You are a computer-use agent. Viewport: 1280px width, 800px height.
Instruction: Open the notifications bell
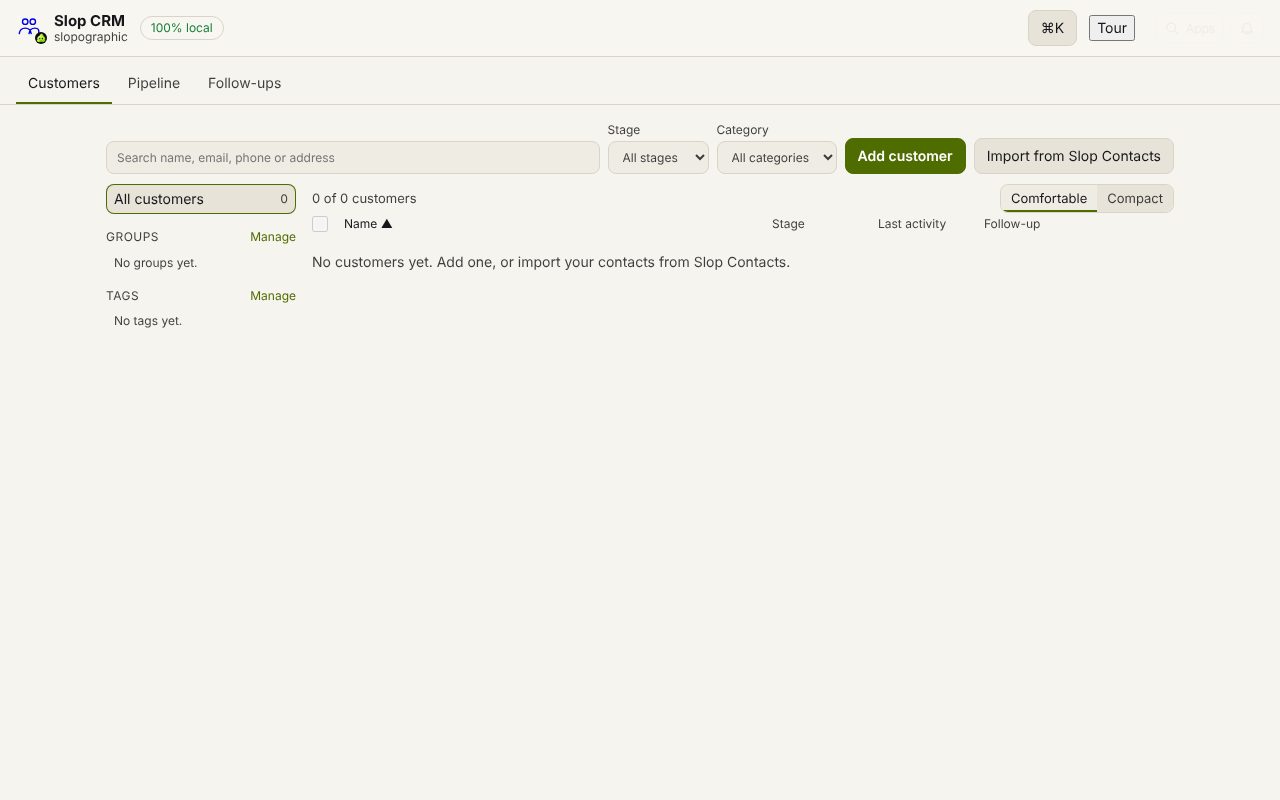pos(1247,28)
